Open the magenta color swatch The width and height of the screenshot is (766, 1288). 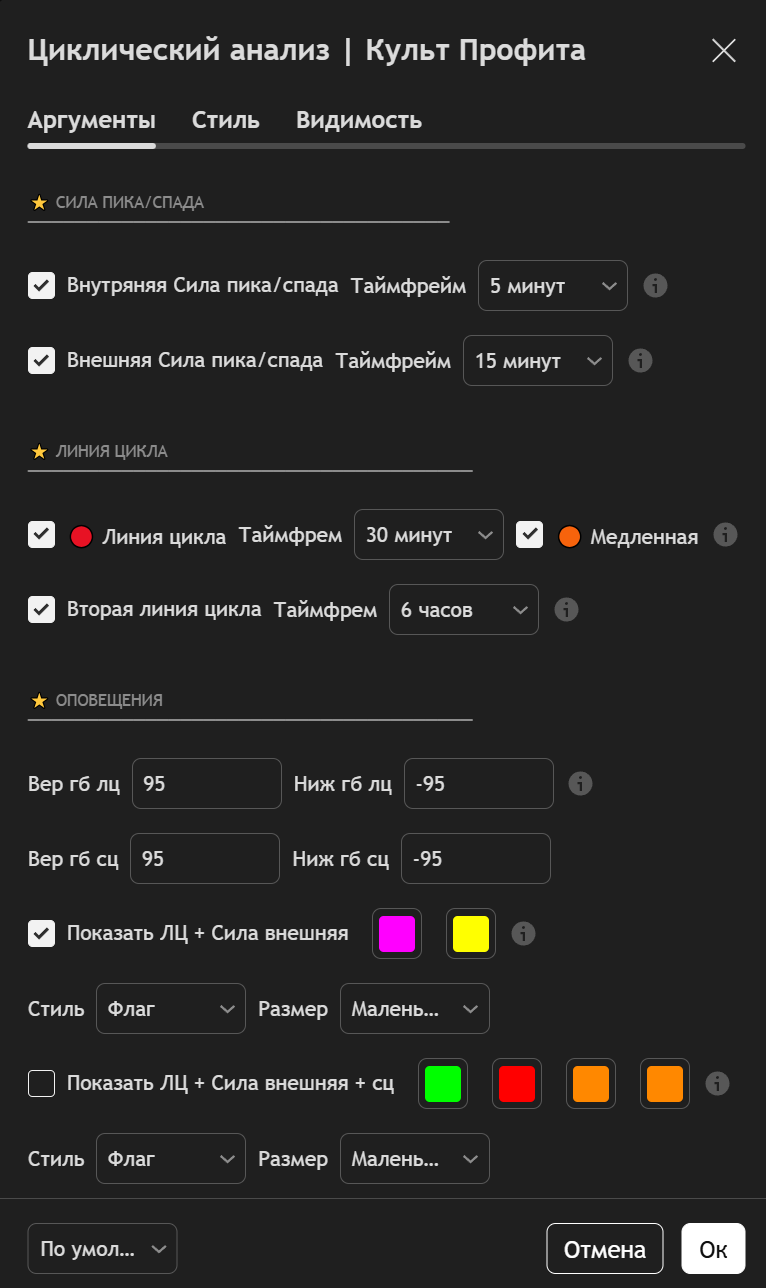397,933
